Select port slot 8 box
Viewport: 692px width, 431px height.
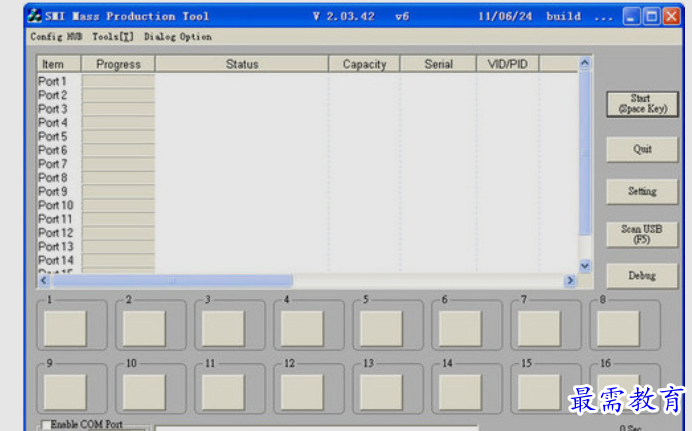pyautogui.click(x=618, y=328)
